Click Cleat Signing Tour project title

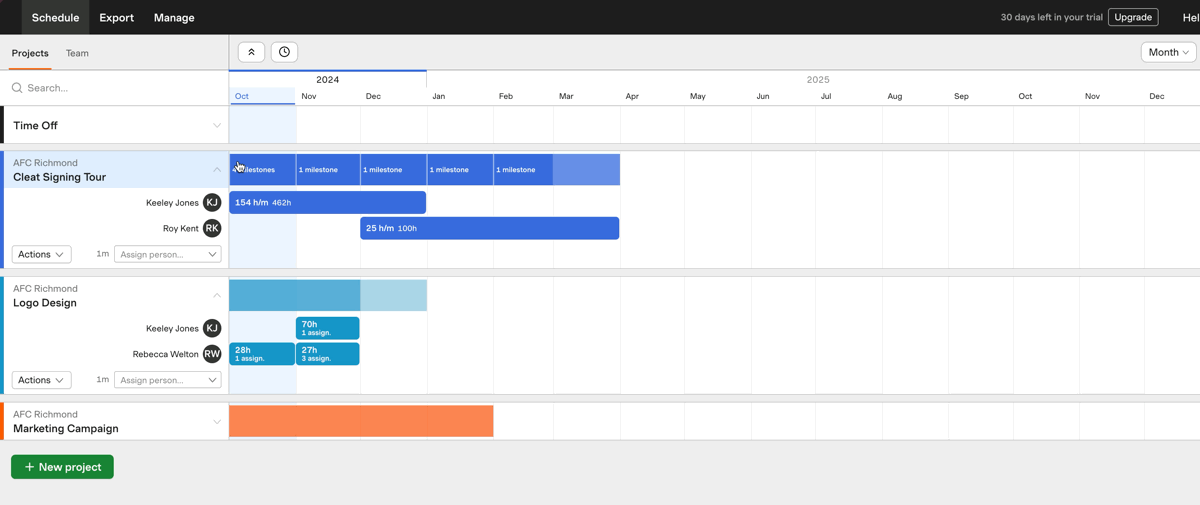coord(59,177)
